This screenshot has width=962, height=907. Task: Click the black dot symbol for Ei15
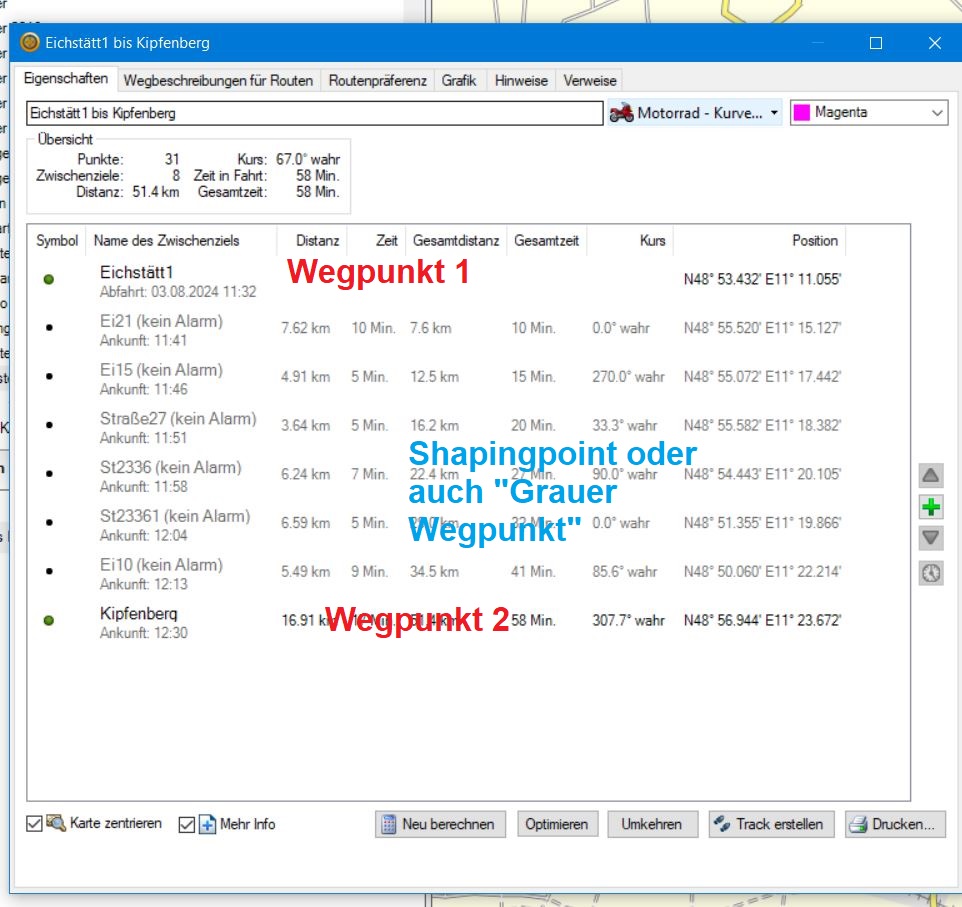[x=49, y=376]
